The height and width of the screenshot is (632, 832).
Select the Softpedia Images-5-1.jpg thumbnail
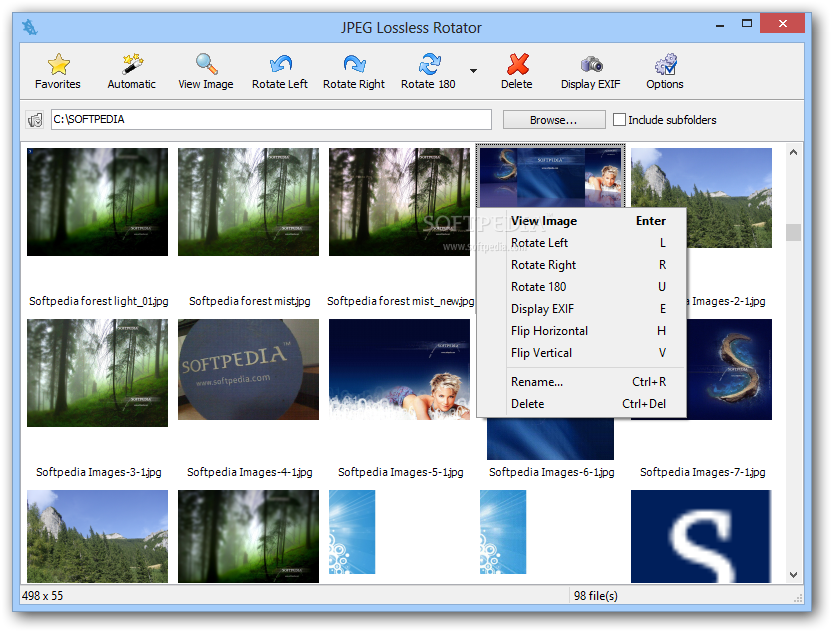point(399,370)
